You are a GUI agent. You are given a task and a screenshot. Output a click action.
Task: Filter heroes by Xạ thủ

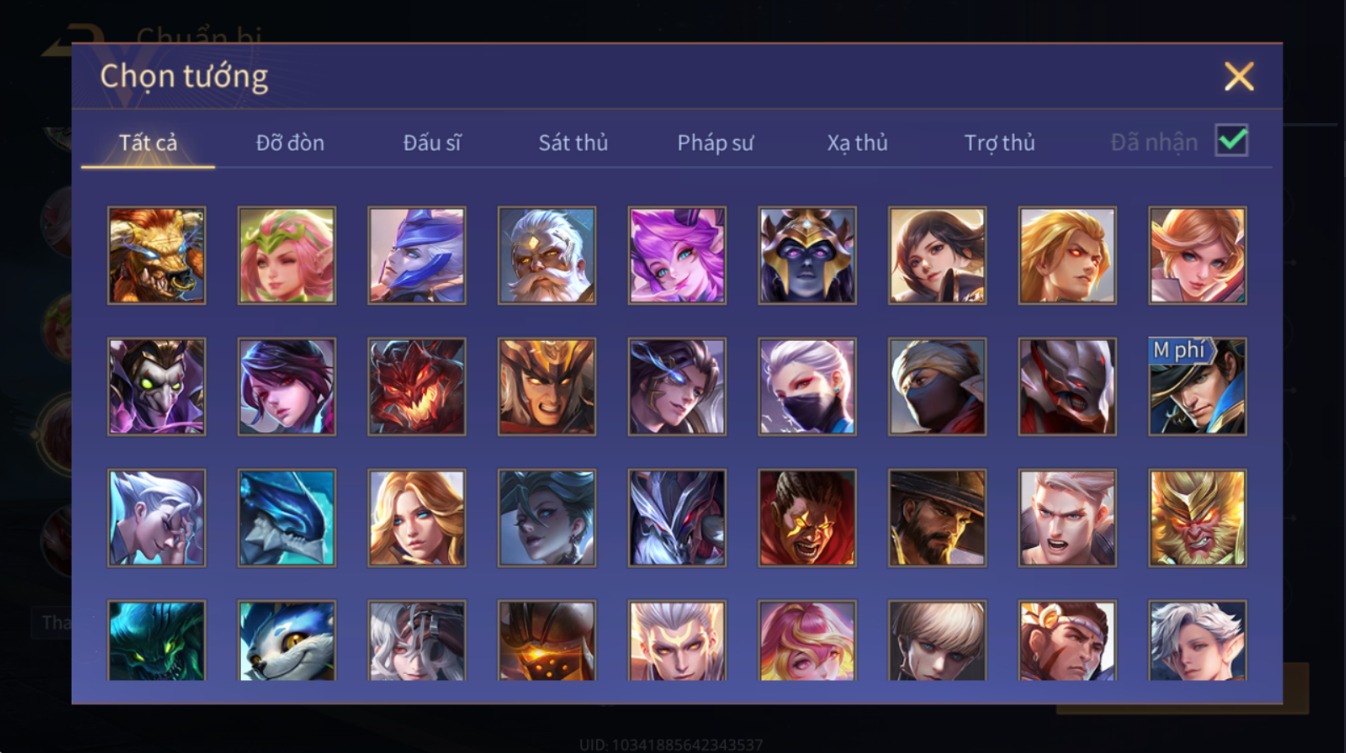[x=857, y=143]
